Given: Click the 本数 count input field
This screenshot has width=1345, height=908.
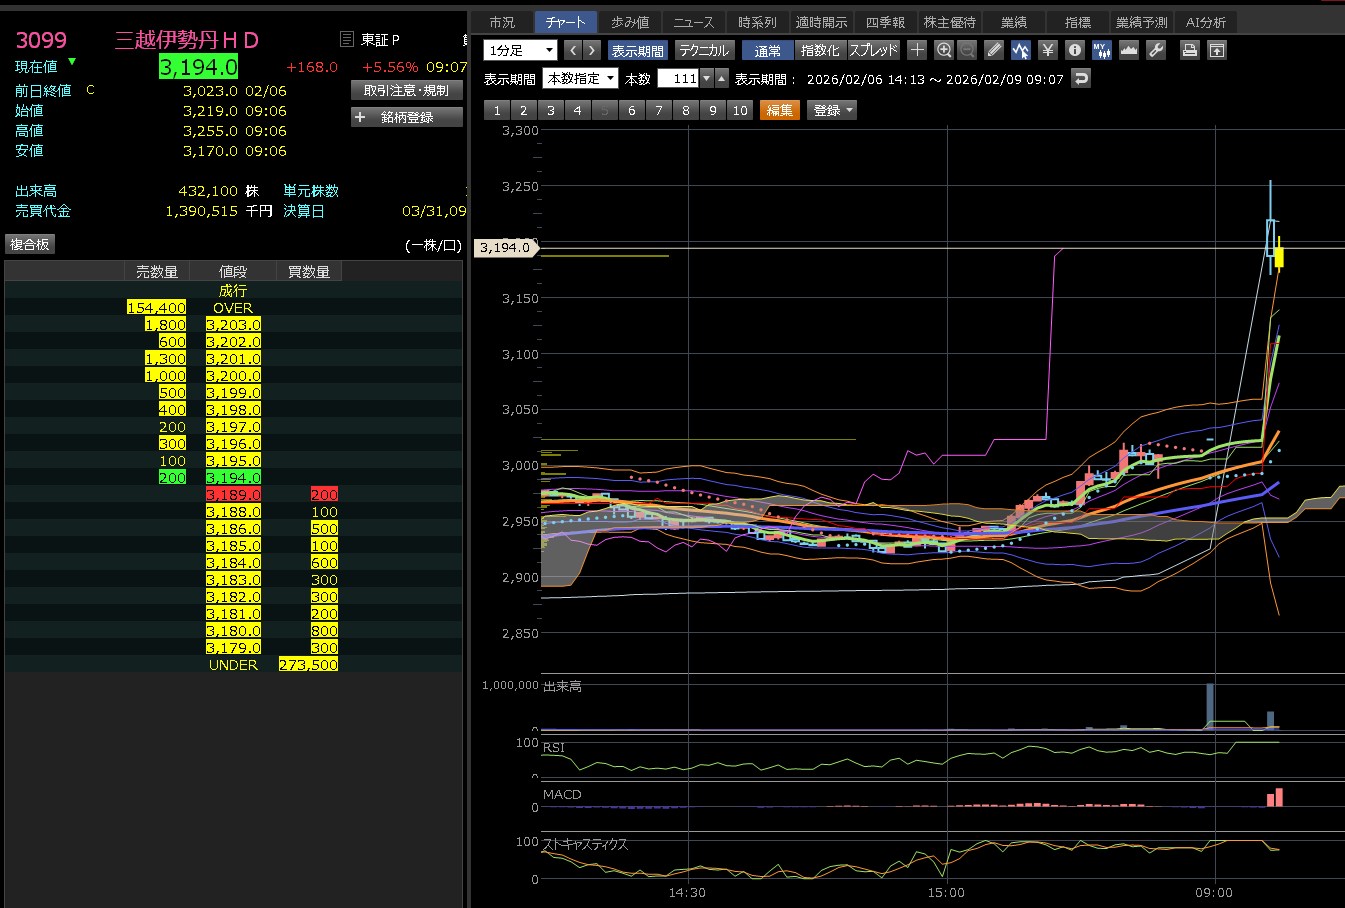Looking at the screenshot, I should pos(678,78).
